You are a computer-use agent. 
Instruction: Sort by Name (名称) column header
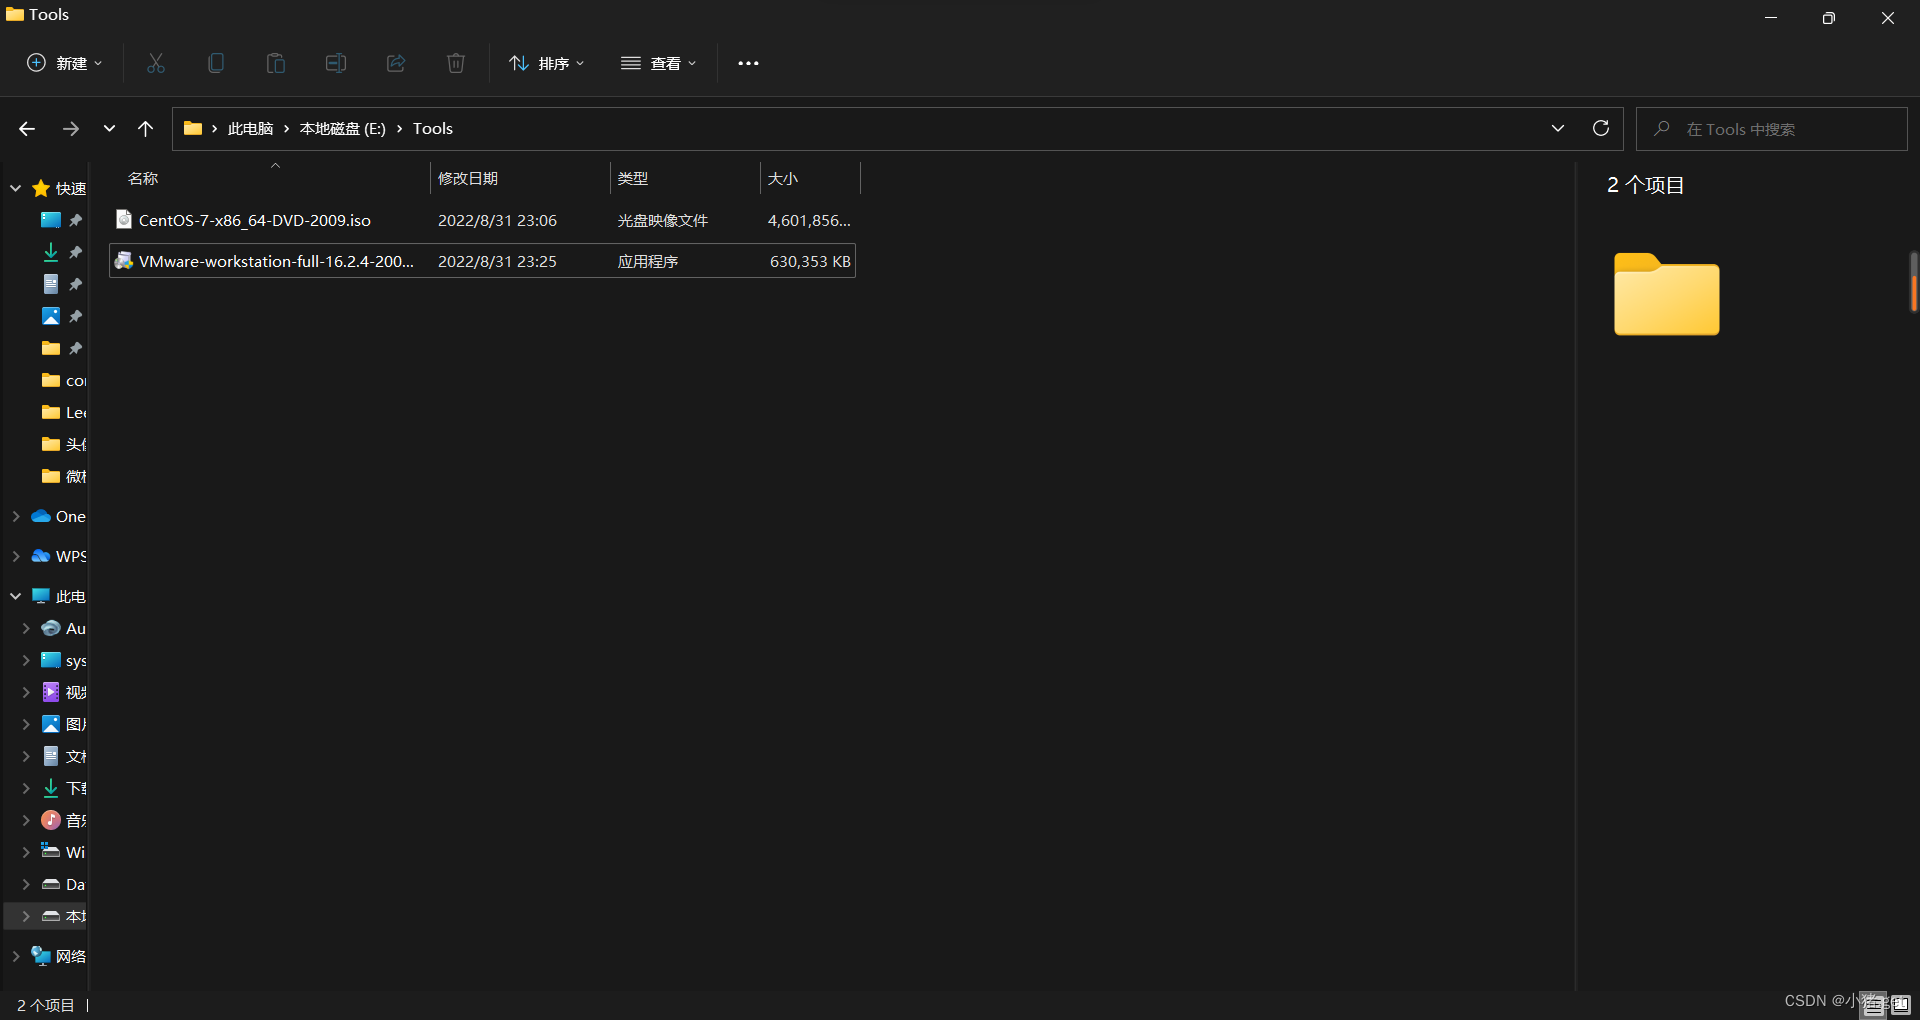coord(143,179)
